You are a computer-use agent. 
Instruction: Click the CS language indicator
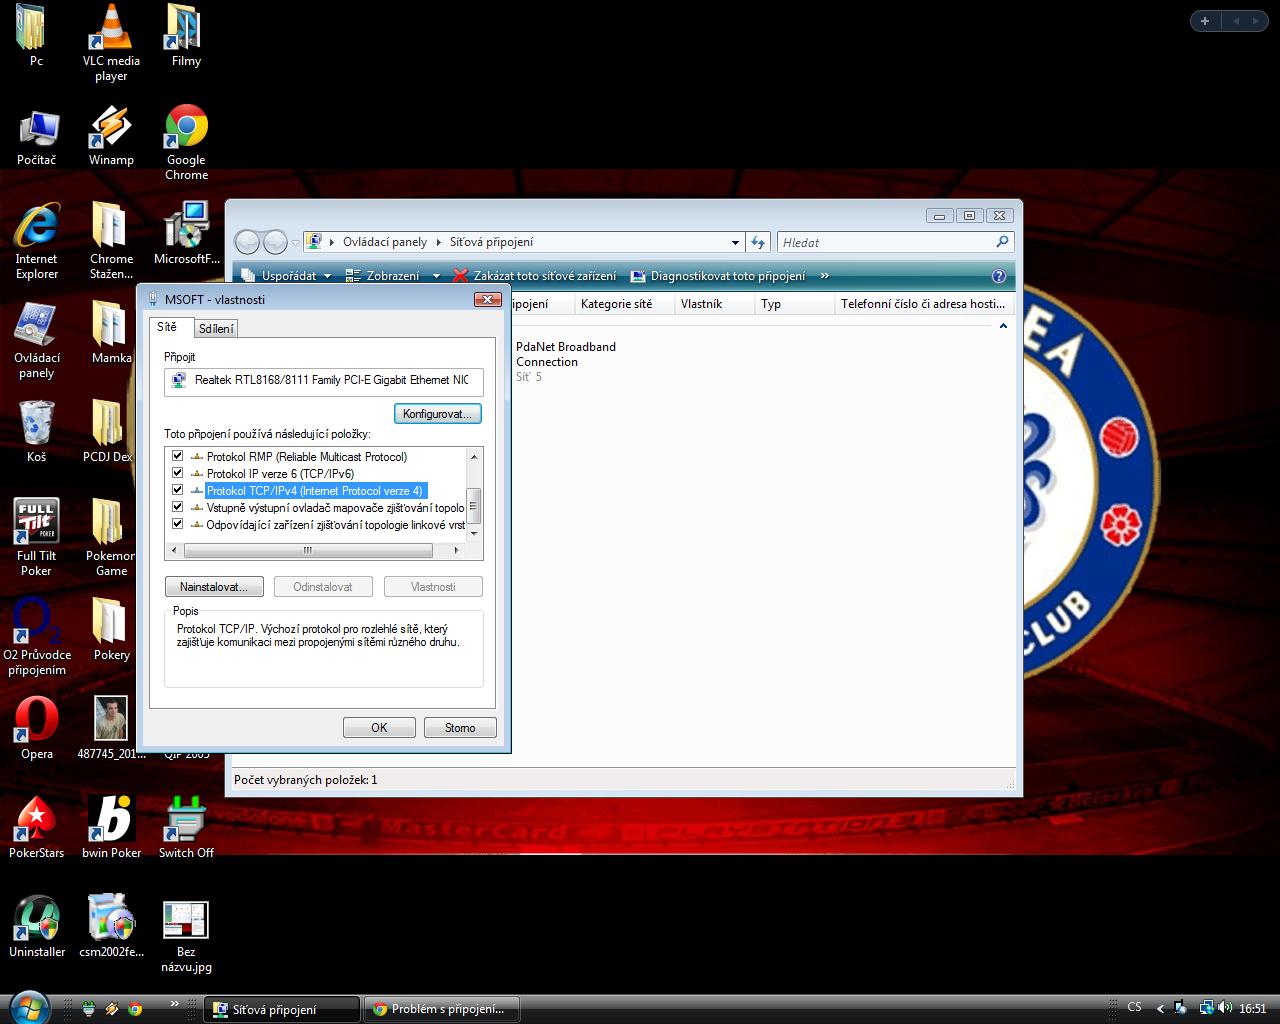(x=1134, y=1008)
